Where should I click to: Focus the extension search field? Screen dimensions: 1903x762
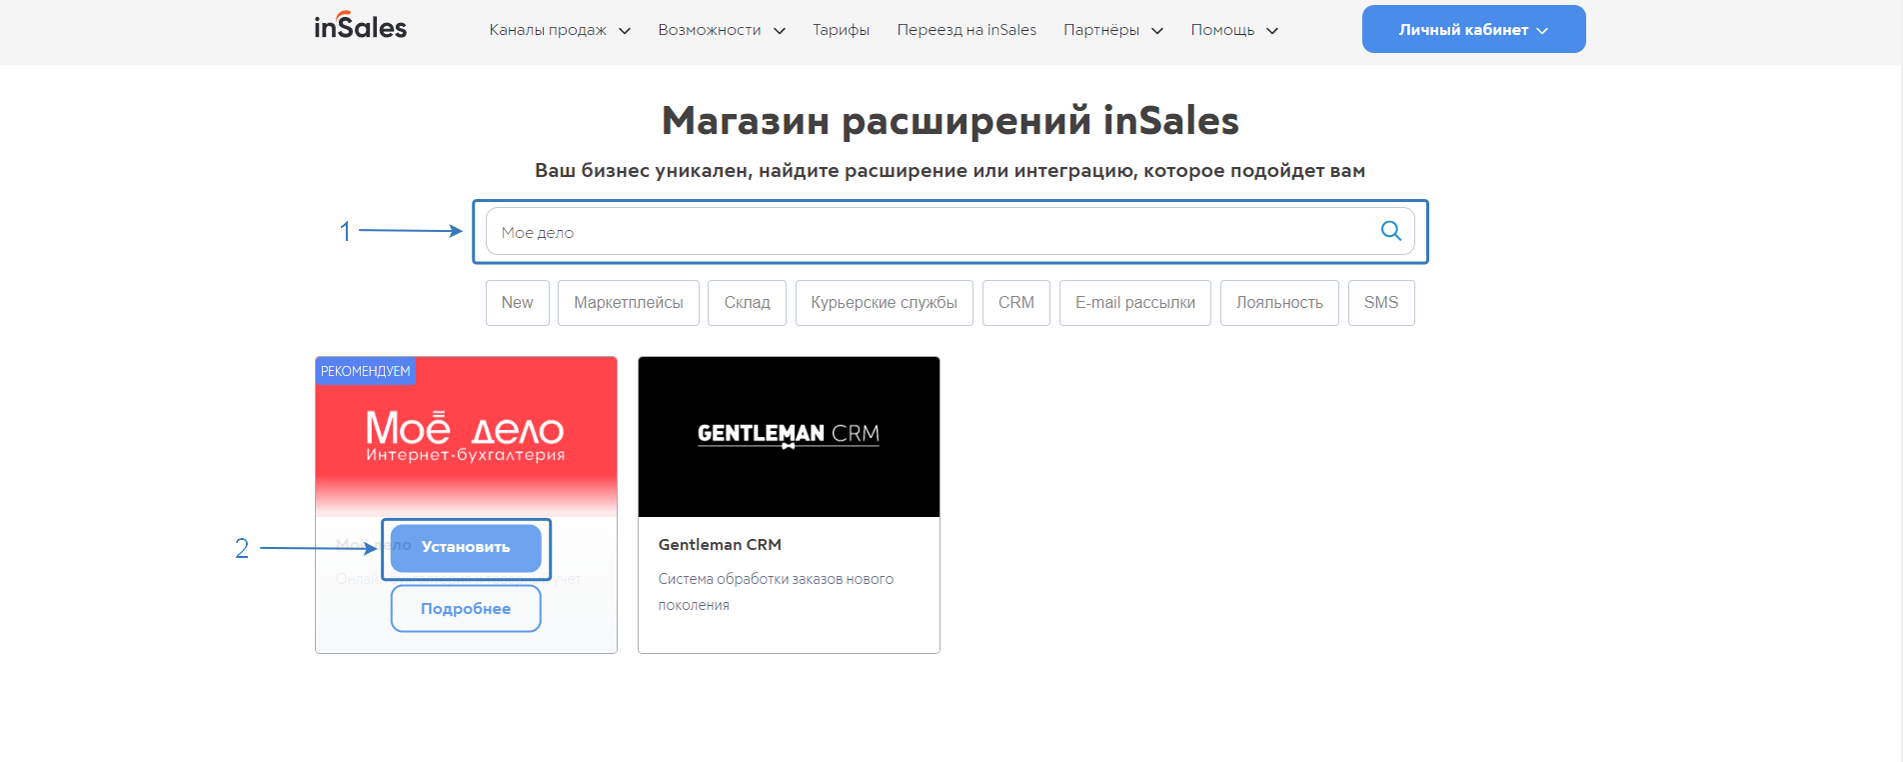pyautogui.click(x=950, y=231)
